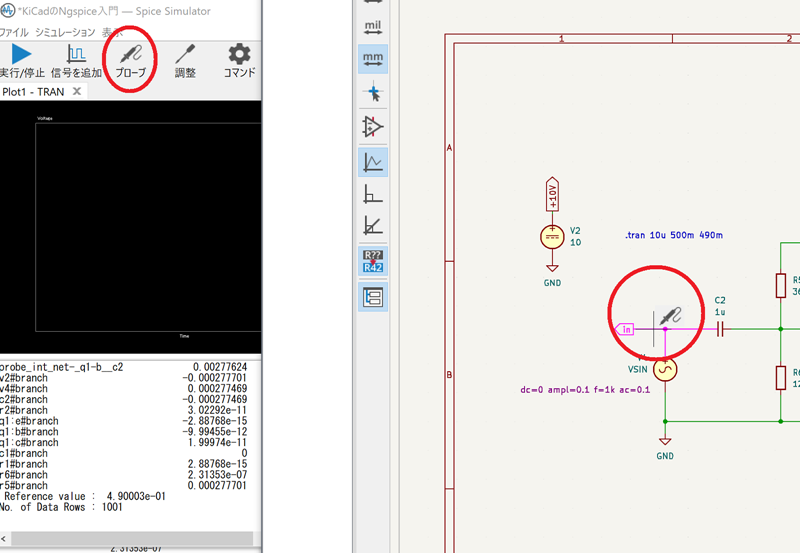Switch to the Plot1 - TRAN tab
Screen dimensions: 800x553
[33, 92]
